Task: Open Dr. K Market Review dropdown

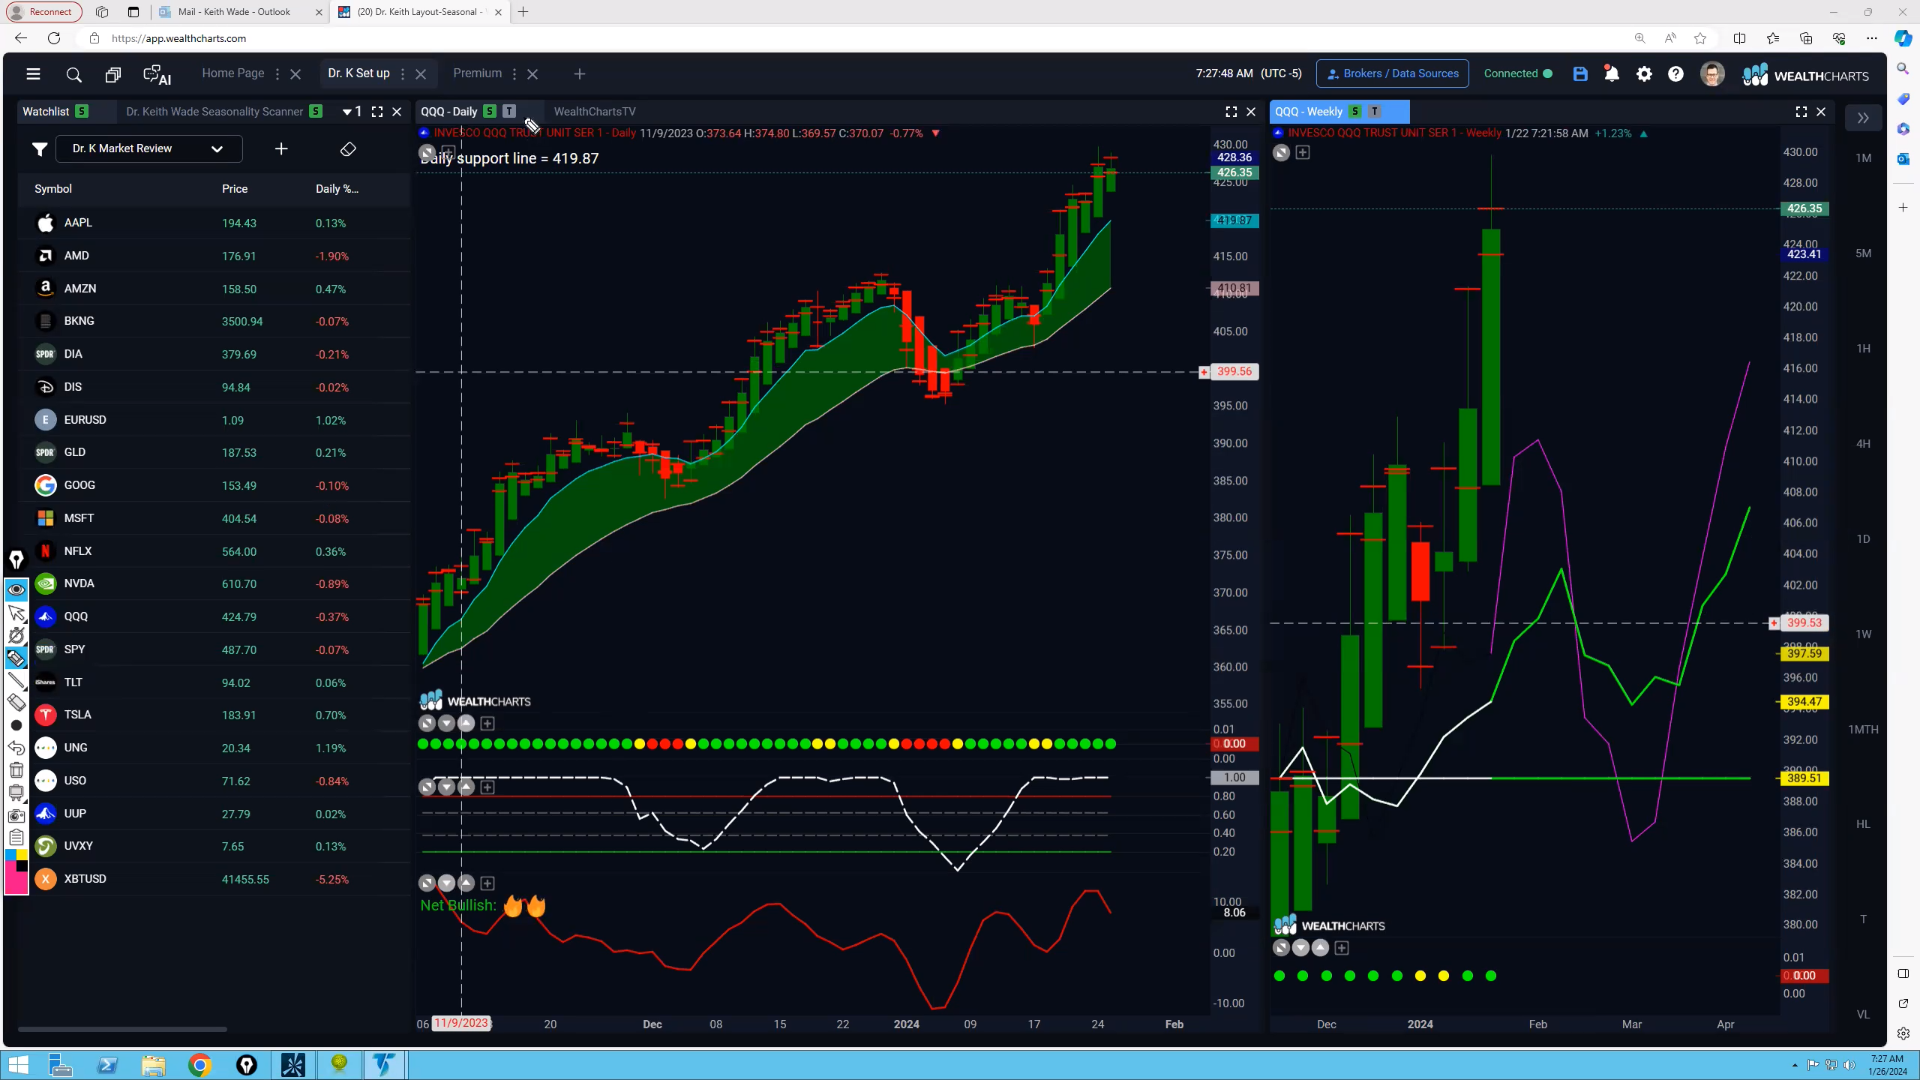Action: point(148,149)
